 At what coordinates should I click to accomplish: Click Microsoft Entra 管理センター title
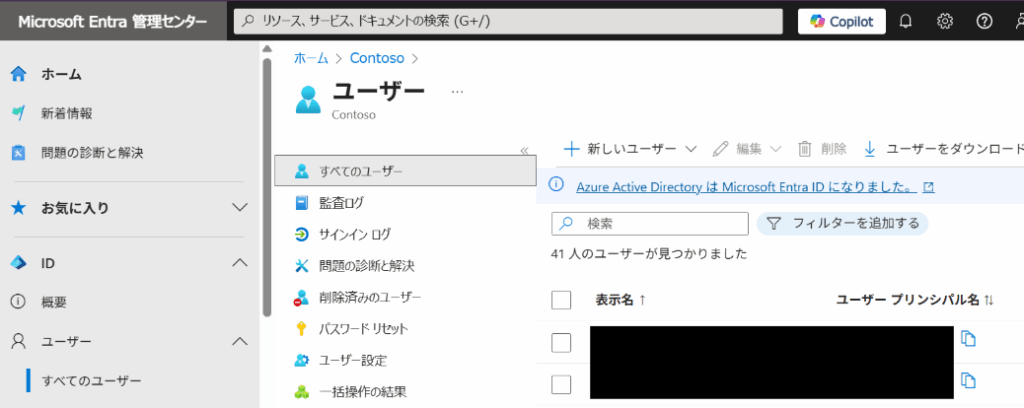[112, 22]
